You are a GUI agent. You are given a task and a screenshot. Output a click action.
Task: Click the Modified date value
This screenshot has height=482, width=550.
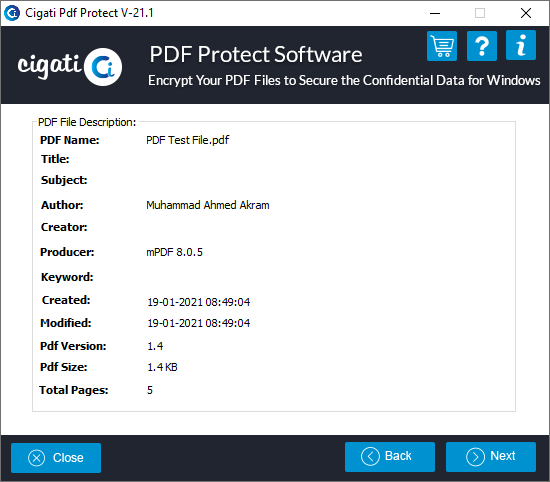click(x=199, y=323)
